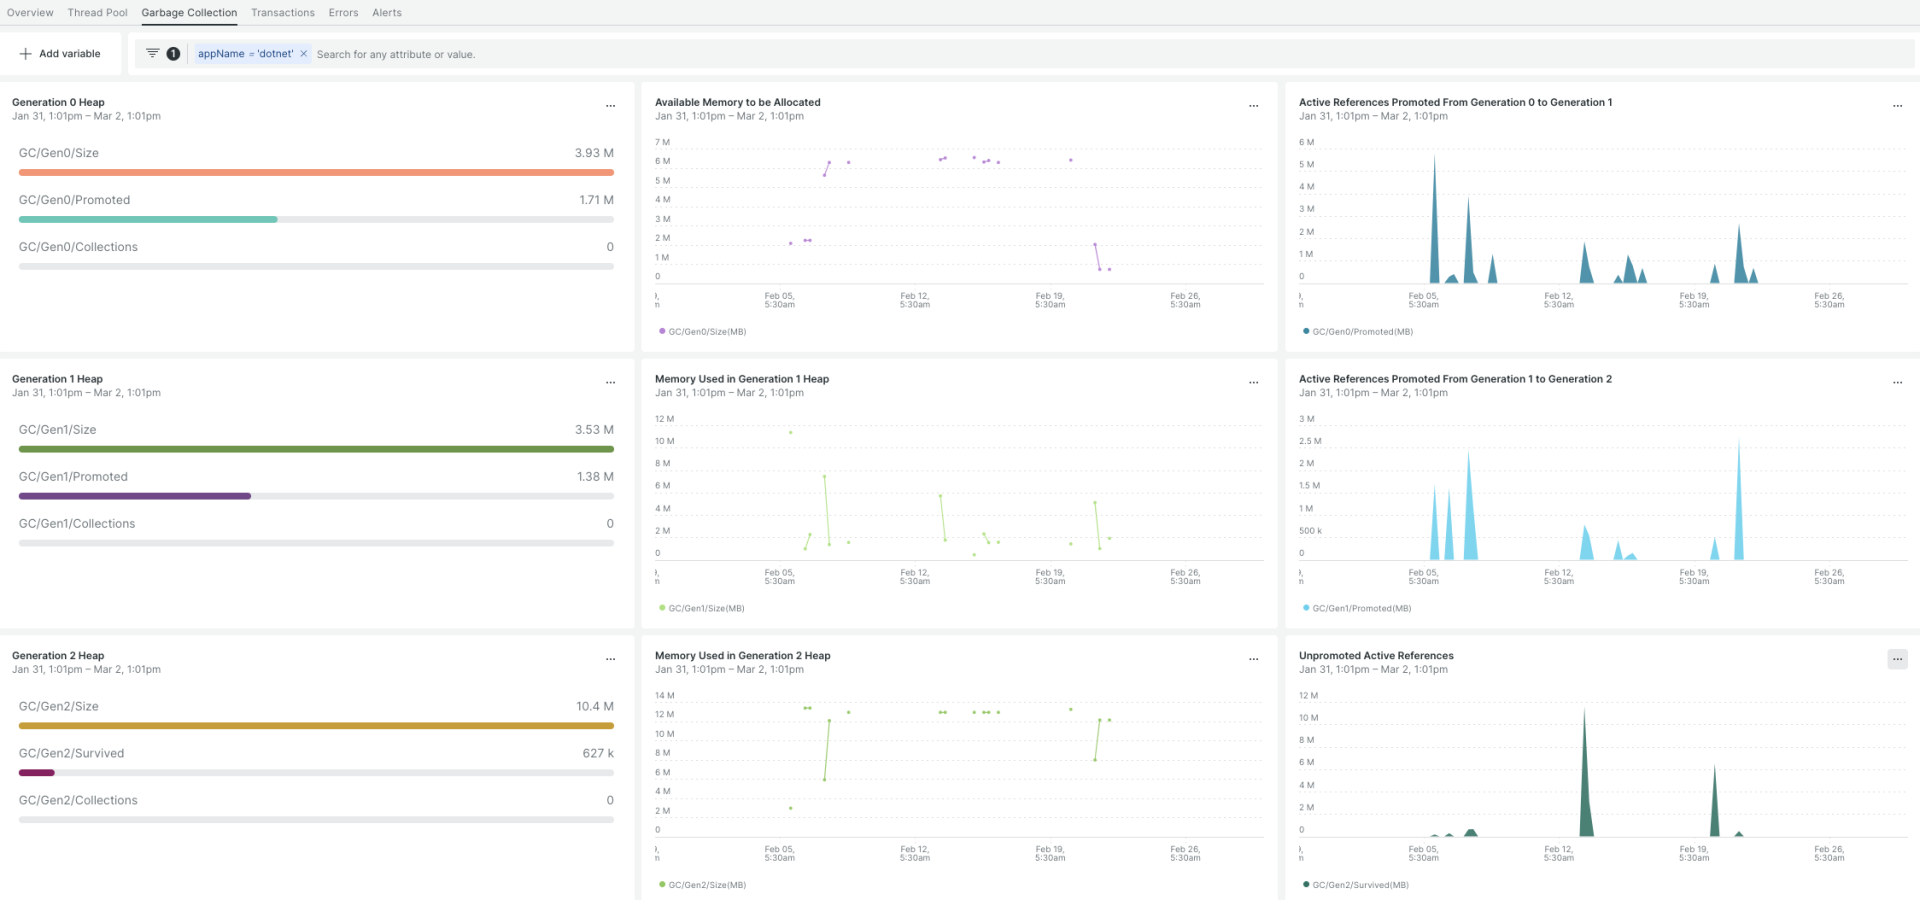Switch to the Transactions tab
The height and width of the screenshot is (900, 1920).
tap(282, 12)
